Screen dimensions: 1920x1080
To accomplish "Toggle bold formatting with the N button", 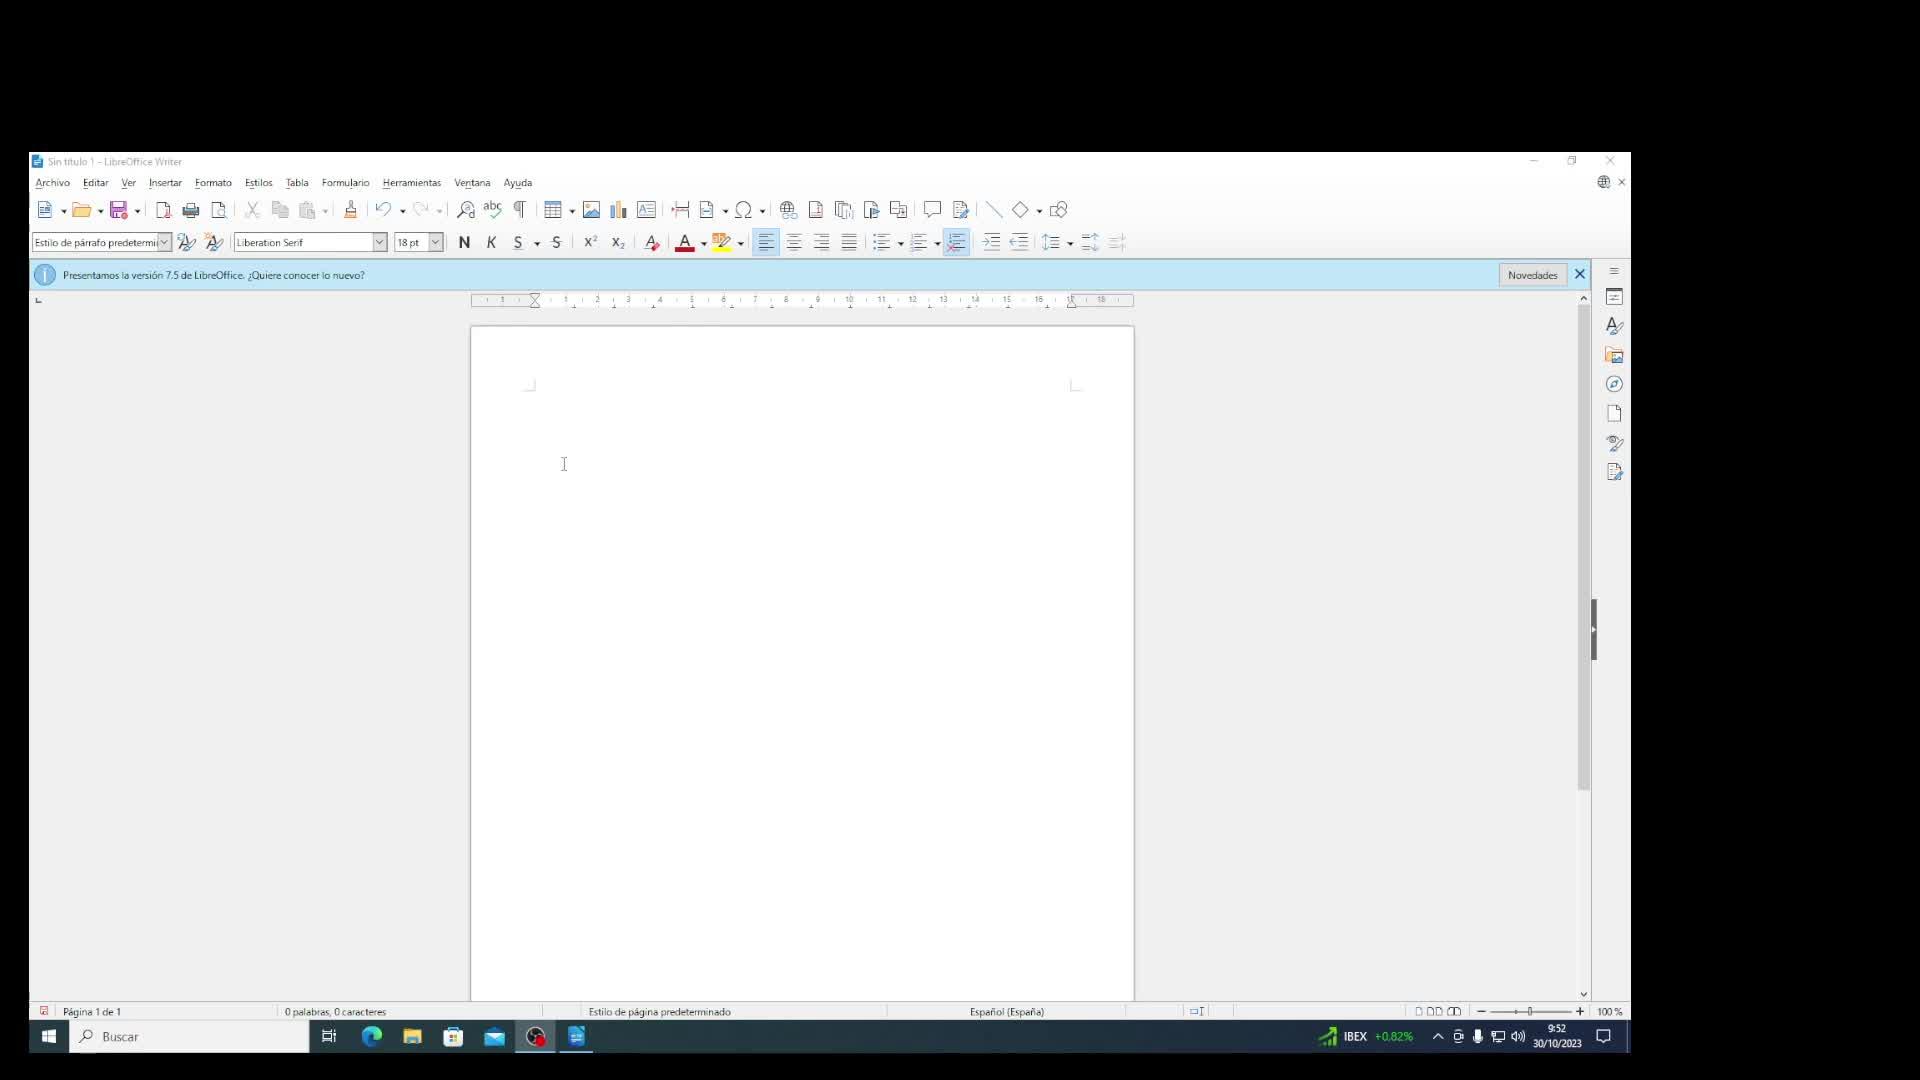I will click(x=464, y=243).
